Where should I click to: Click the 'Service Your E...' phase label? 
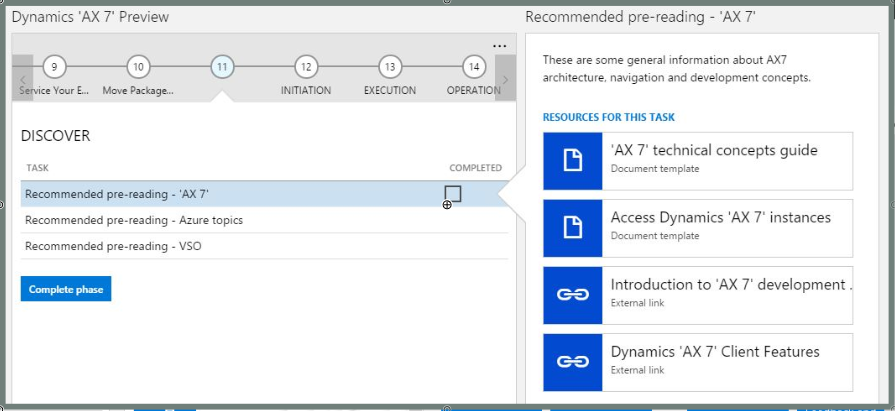54,90
